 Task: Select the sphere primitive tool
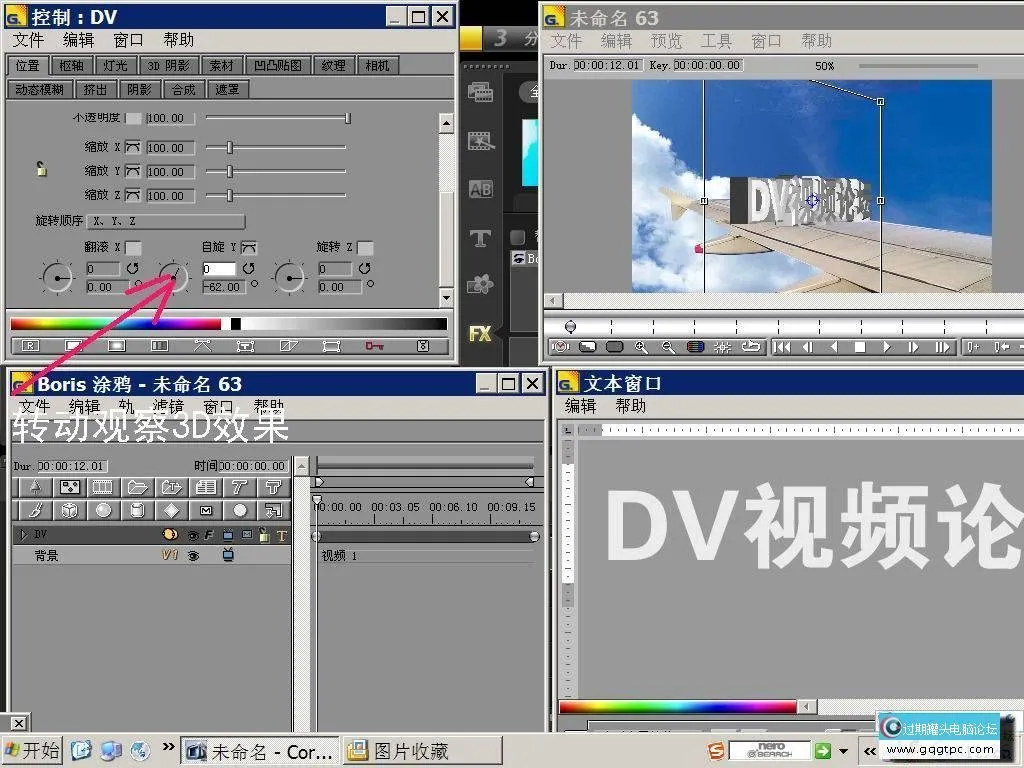pos(103,510)
